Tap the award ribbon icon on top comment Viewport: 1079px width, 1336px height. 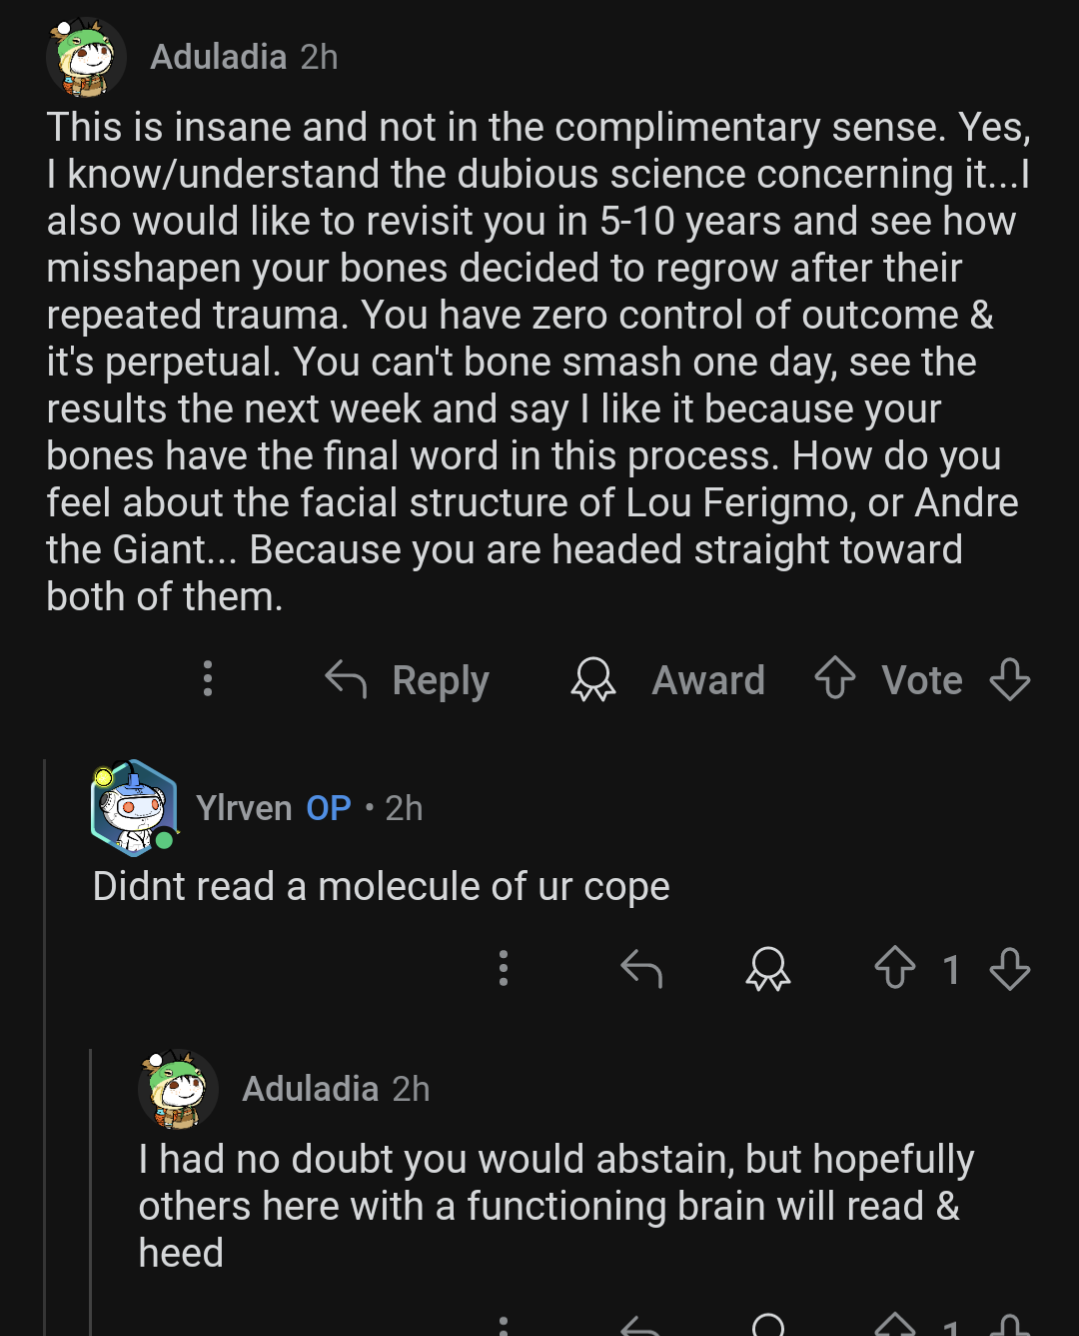(593, 680)
